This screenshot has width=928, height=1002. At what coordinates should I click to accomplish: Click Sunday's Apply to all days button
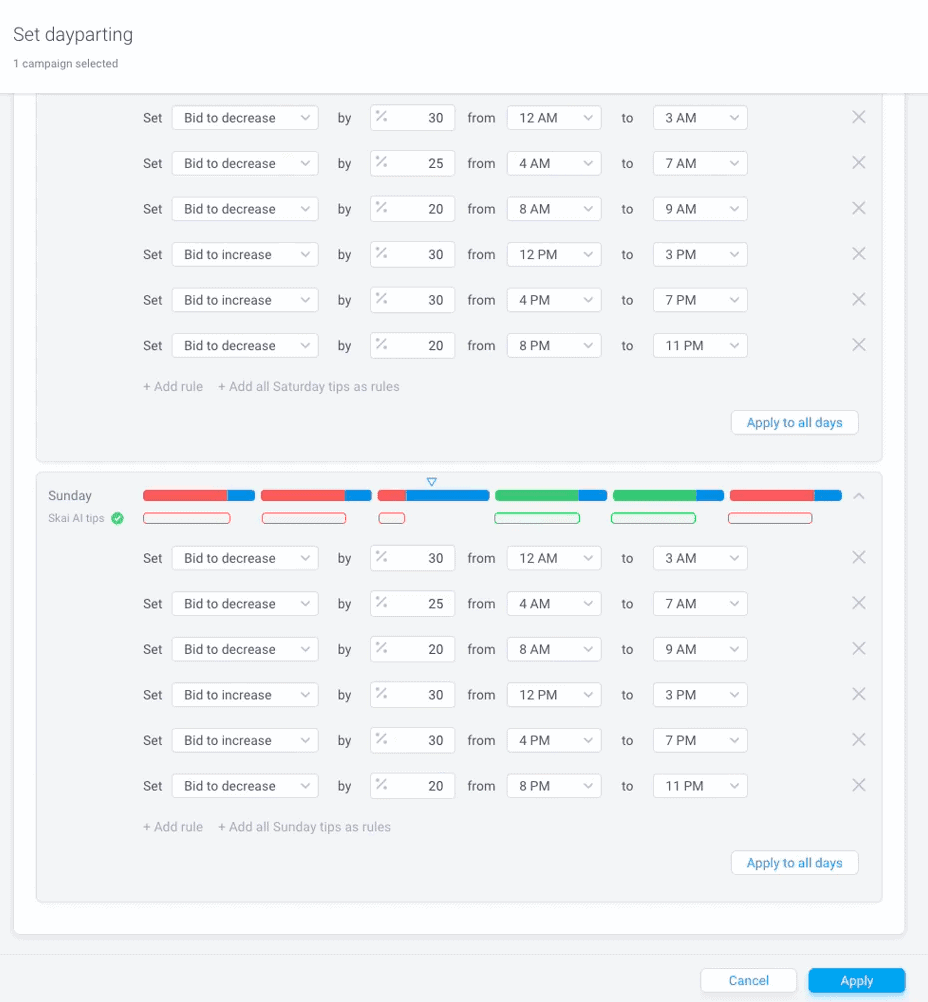coord(794,862)
